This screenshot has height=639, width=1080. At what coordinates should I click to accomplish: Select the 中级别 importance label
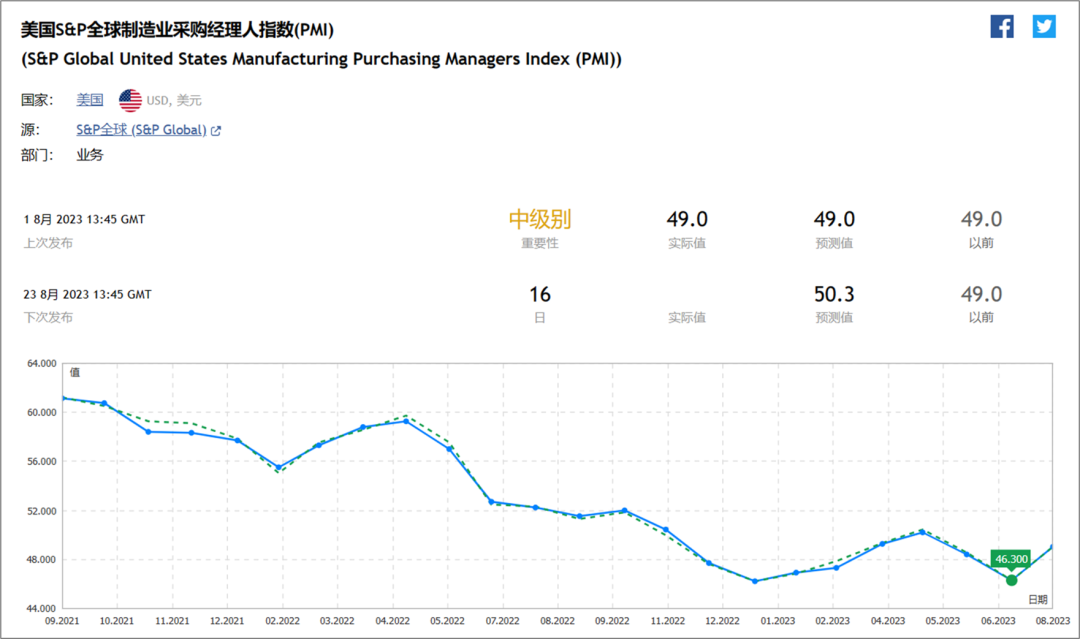[x=540, y=220]
